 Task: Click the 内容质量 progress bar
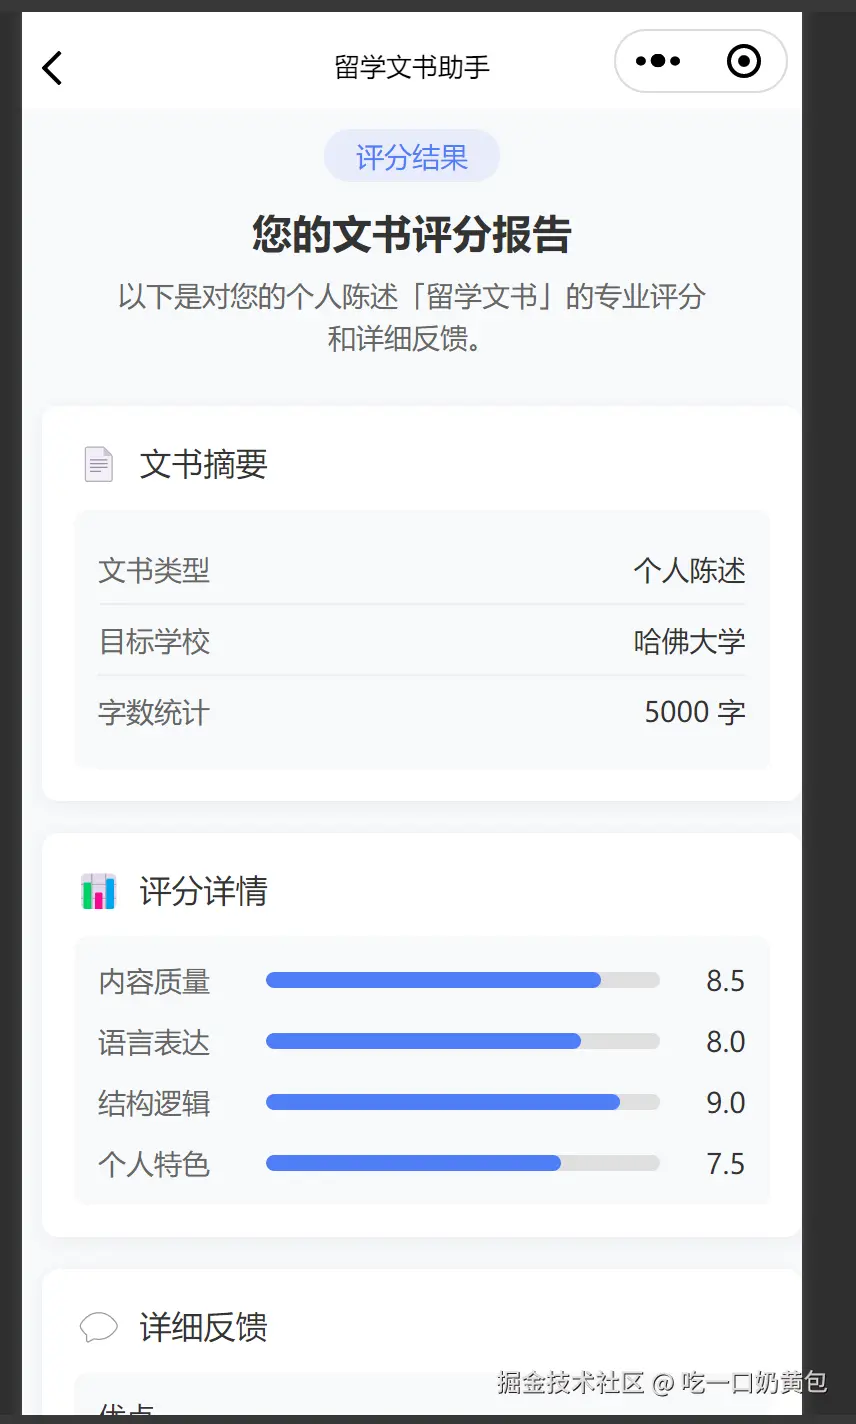462,981
